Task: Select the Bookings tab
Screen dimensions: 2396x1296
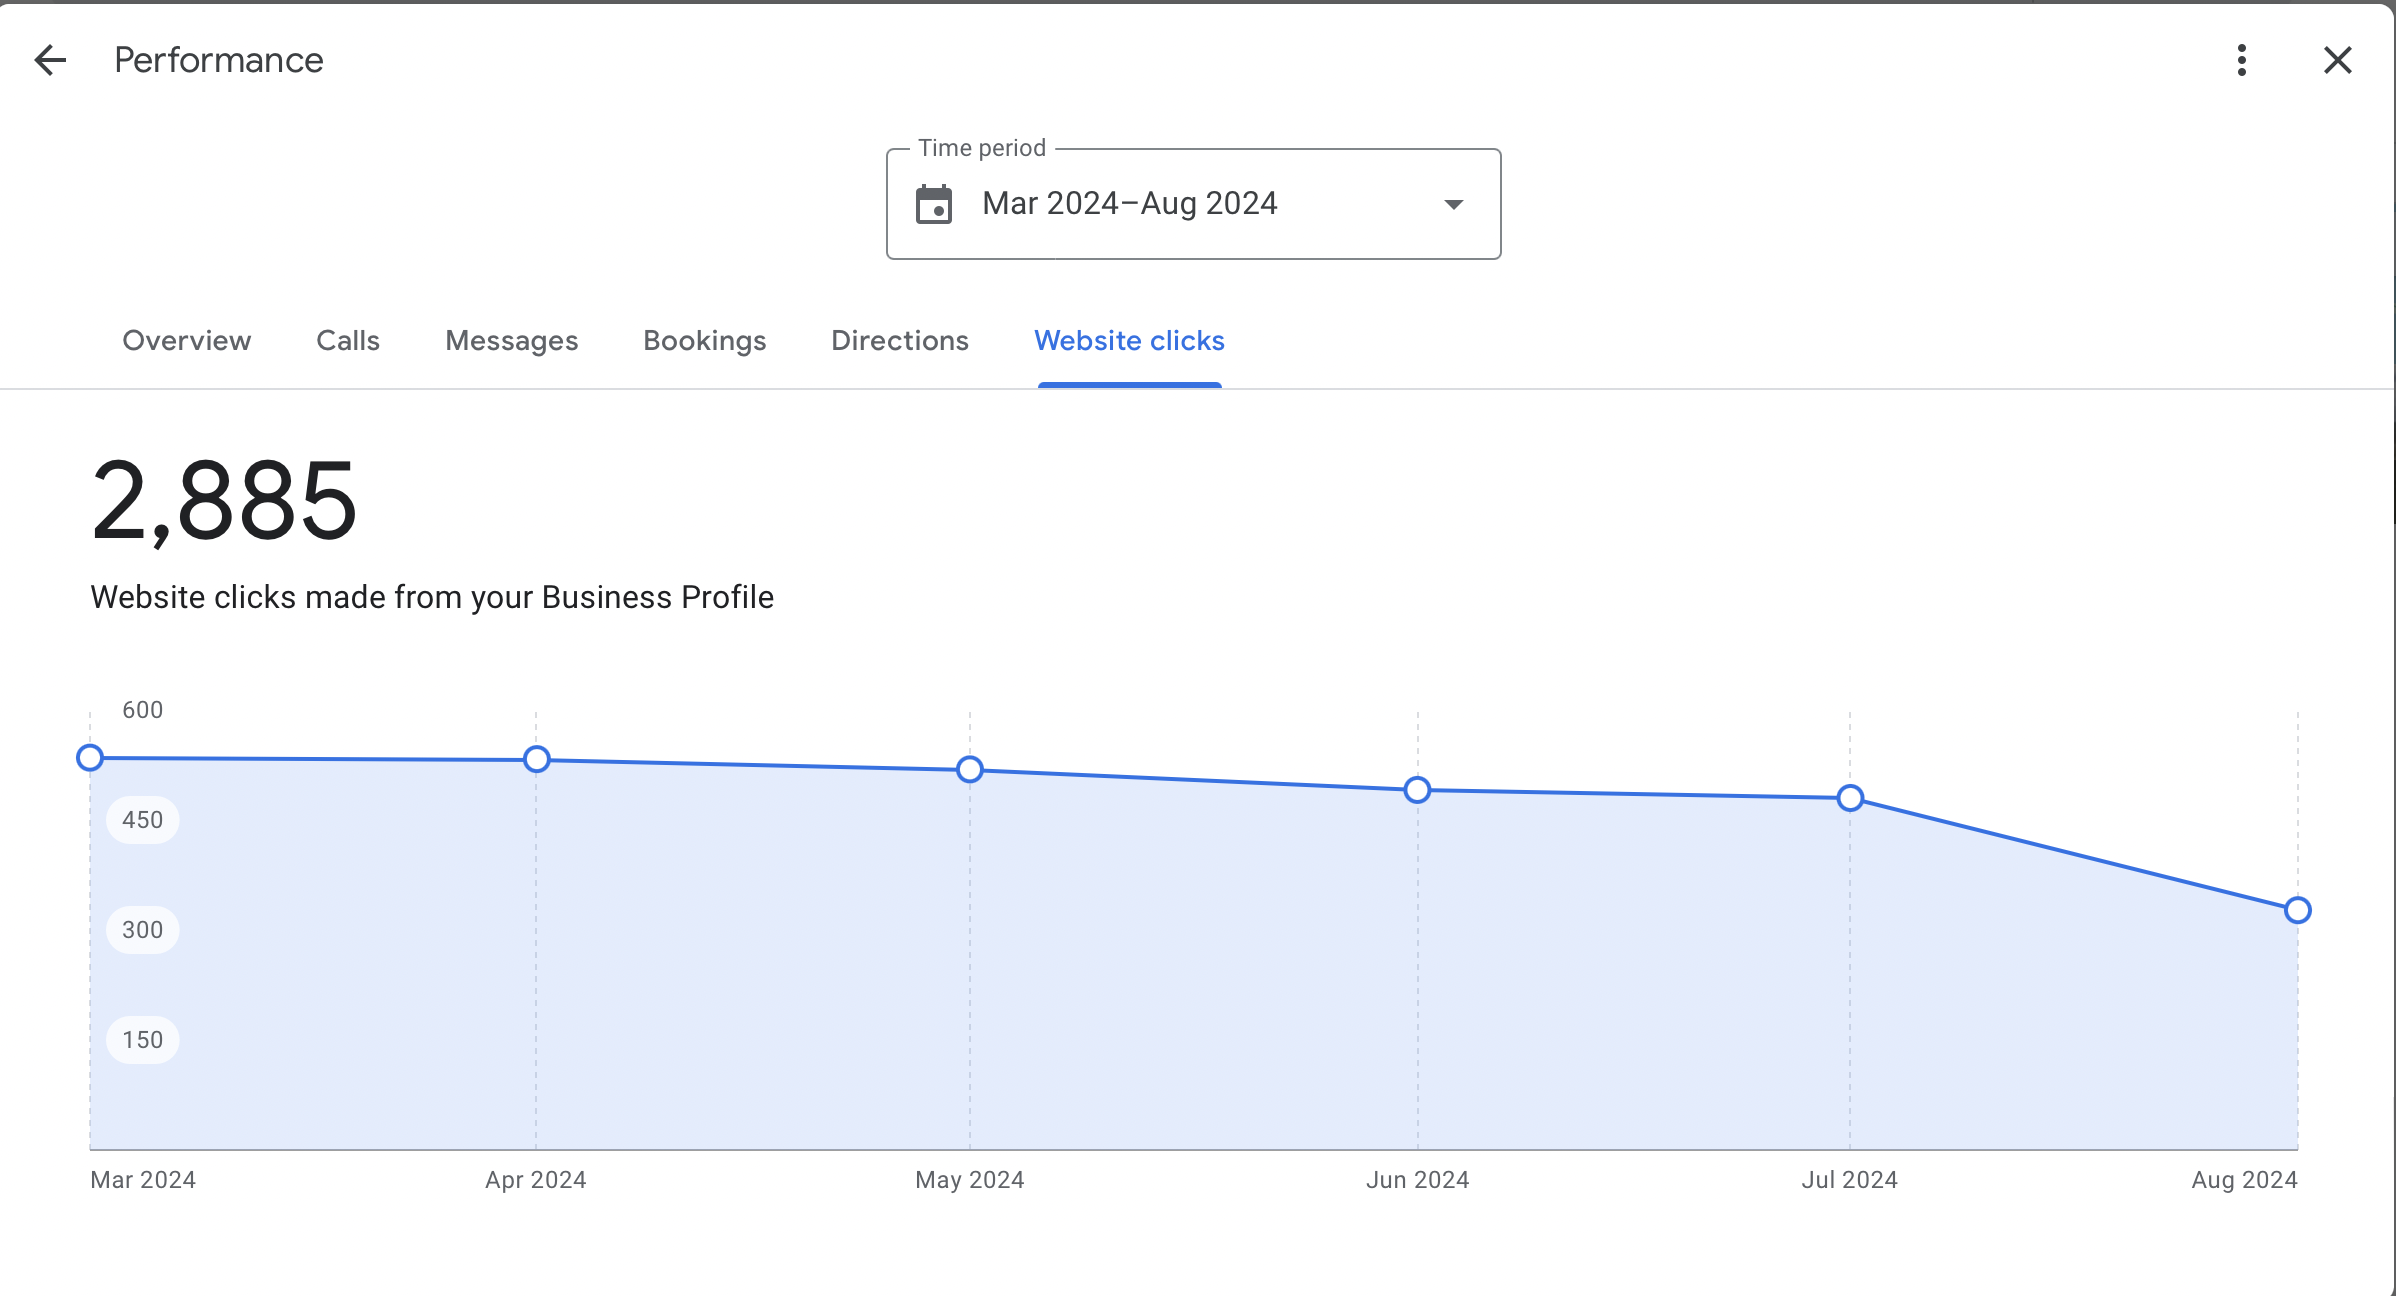Action: (704, 341)
